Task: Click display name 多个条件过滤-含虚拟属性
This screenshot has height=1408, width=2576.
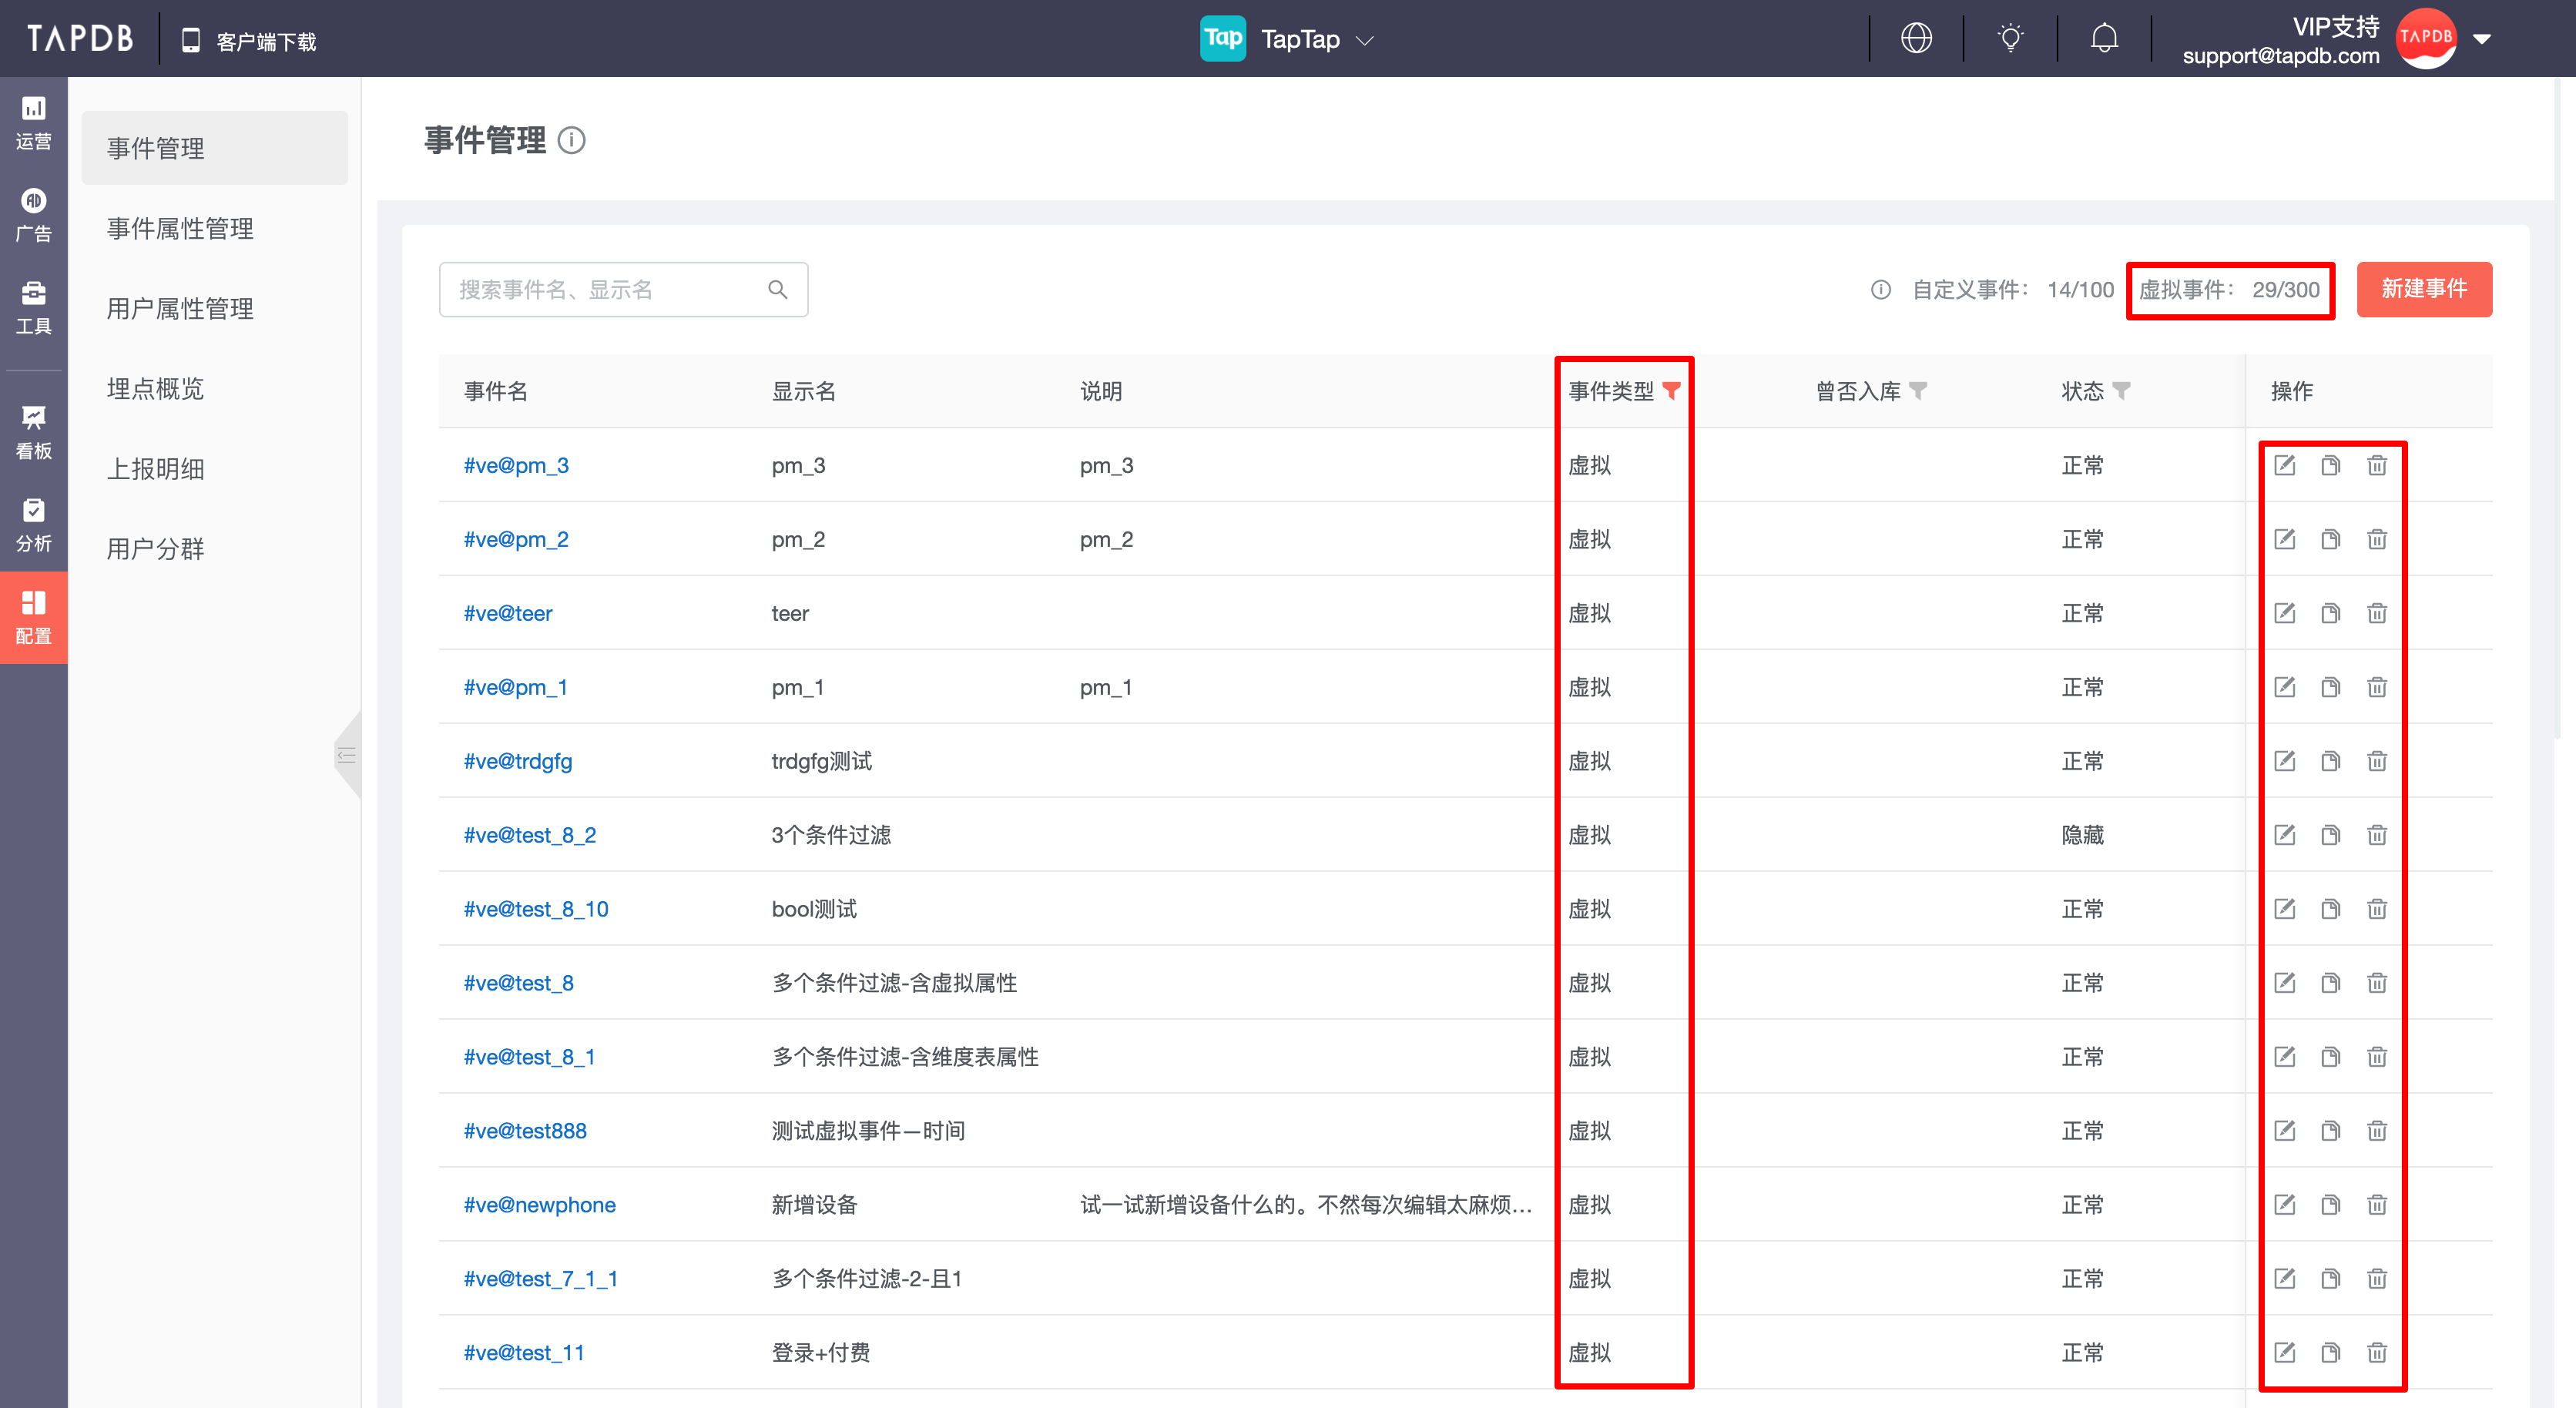Action: (894, 983)
